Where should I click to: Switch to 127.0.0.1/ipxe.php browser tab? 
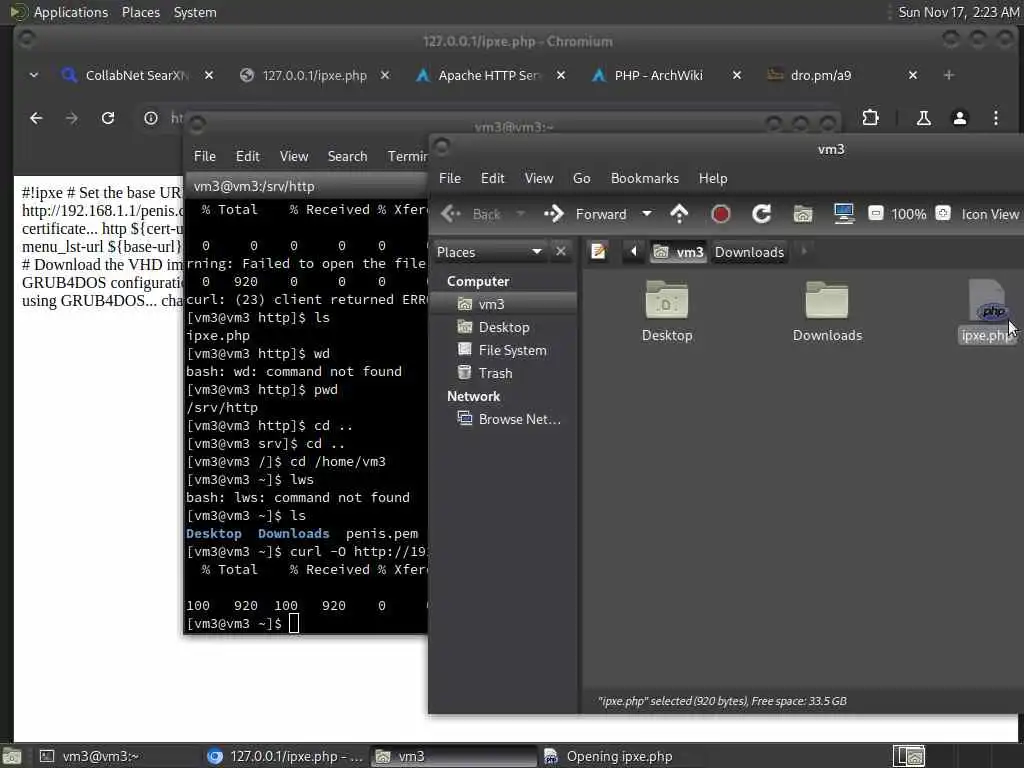click(x=314, y=76)
